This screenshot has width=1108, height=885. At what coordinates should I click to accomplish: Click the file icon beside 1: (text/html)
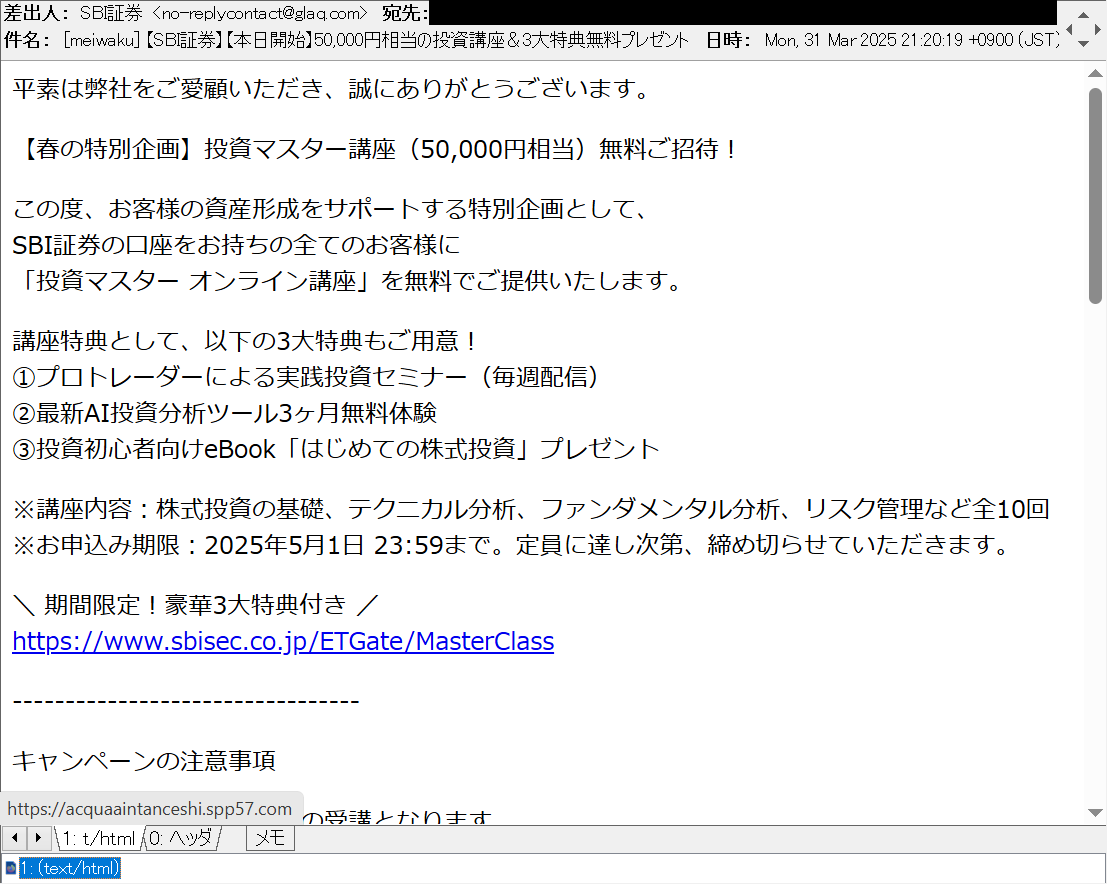[10, 867]
